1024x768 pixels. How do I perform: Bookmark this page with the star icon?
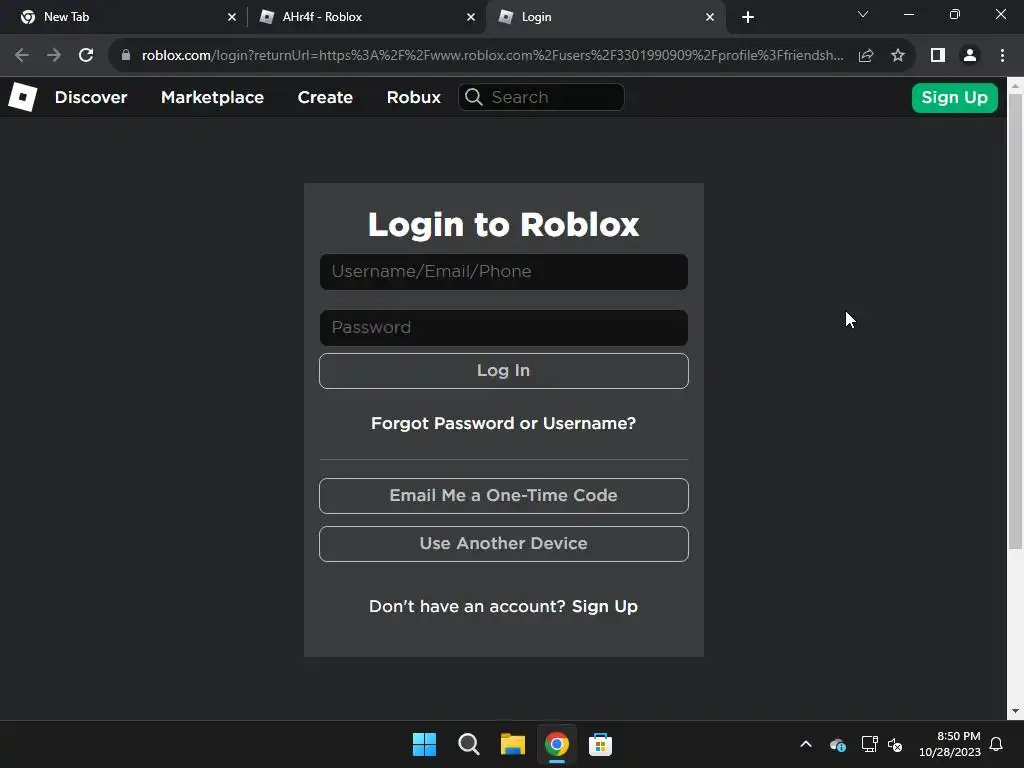point(898,56)
